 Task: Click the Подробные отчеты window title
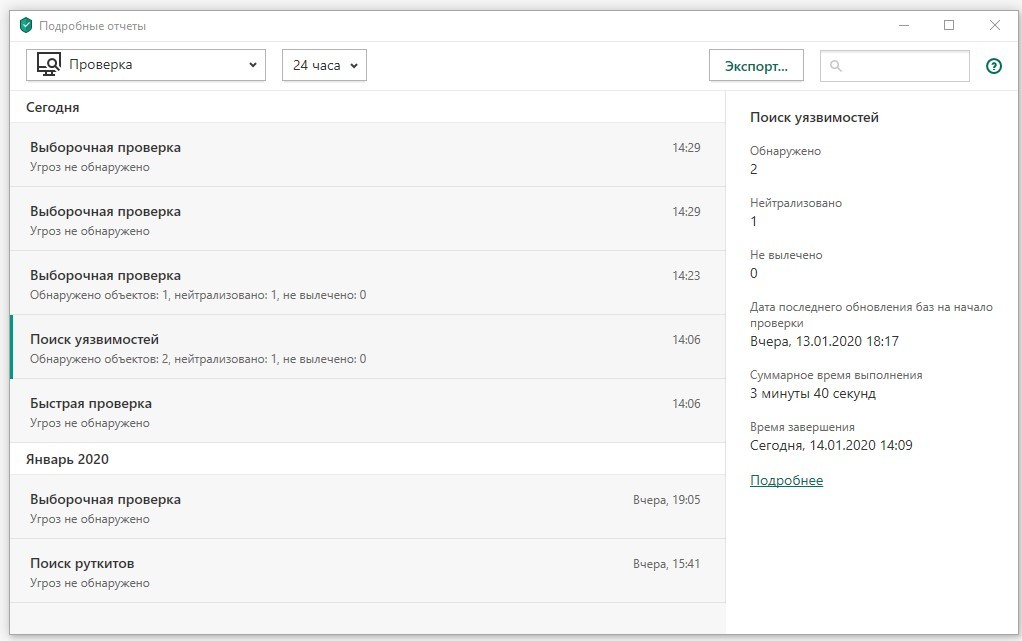click(92, 26)
